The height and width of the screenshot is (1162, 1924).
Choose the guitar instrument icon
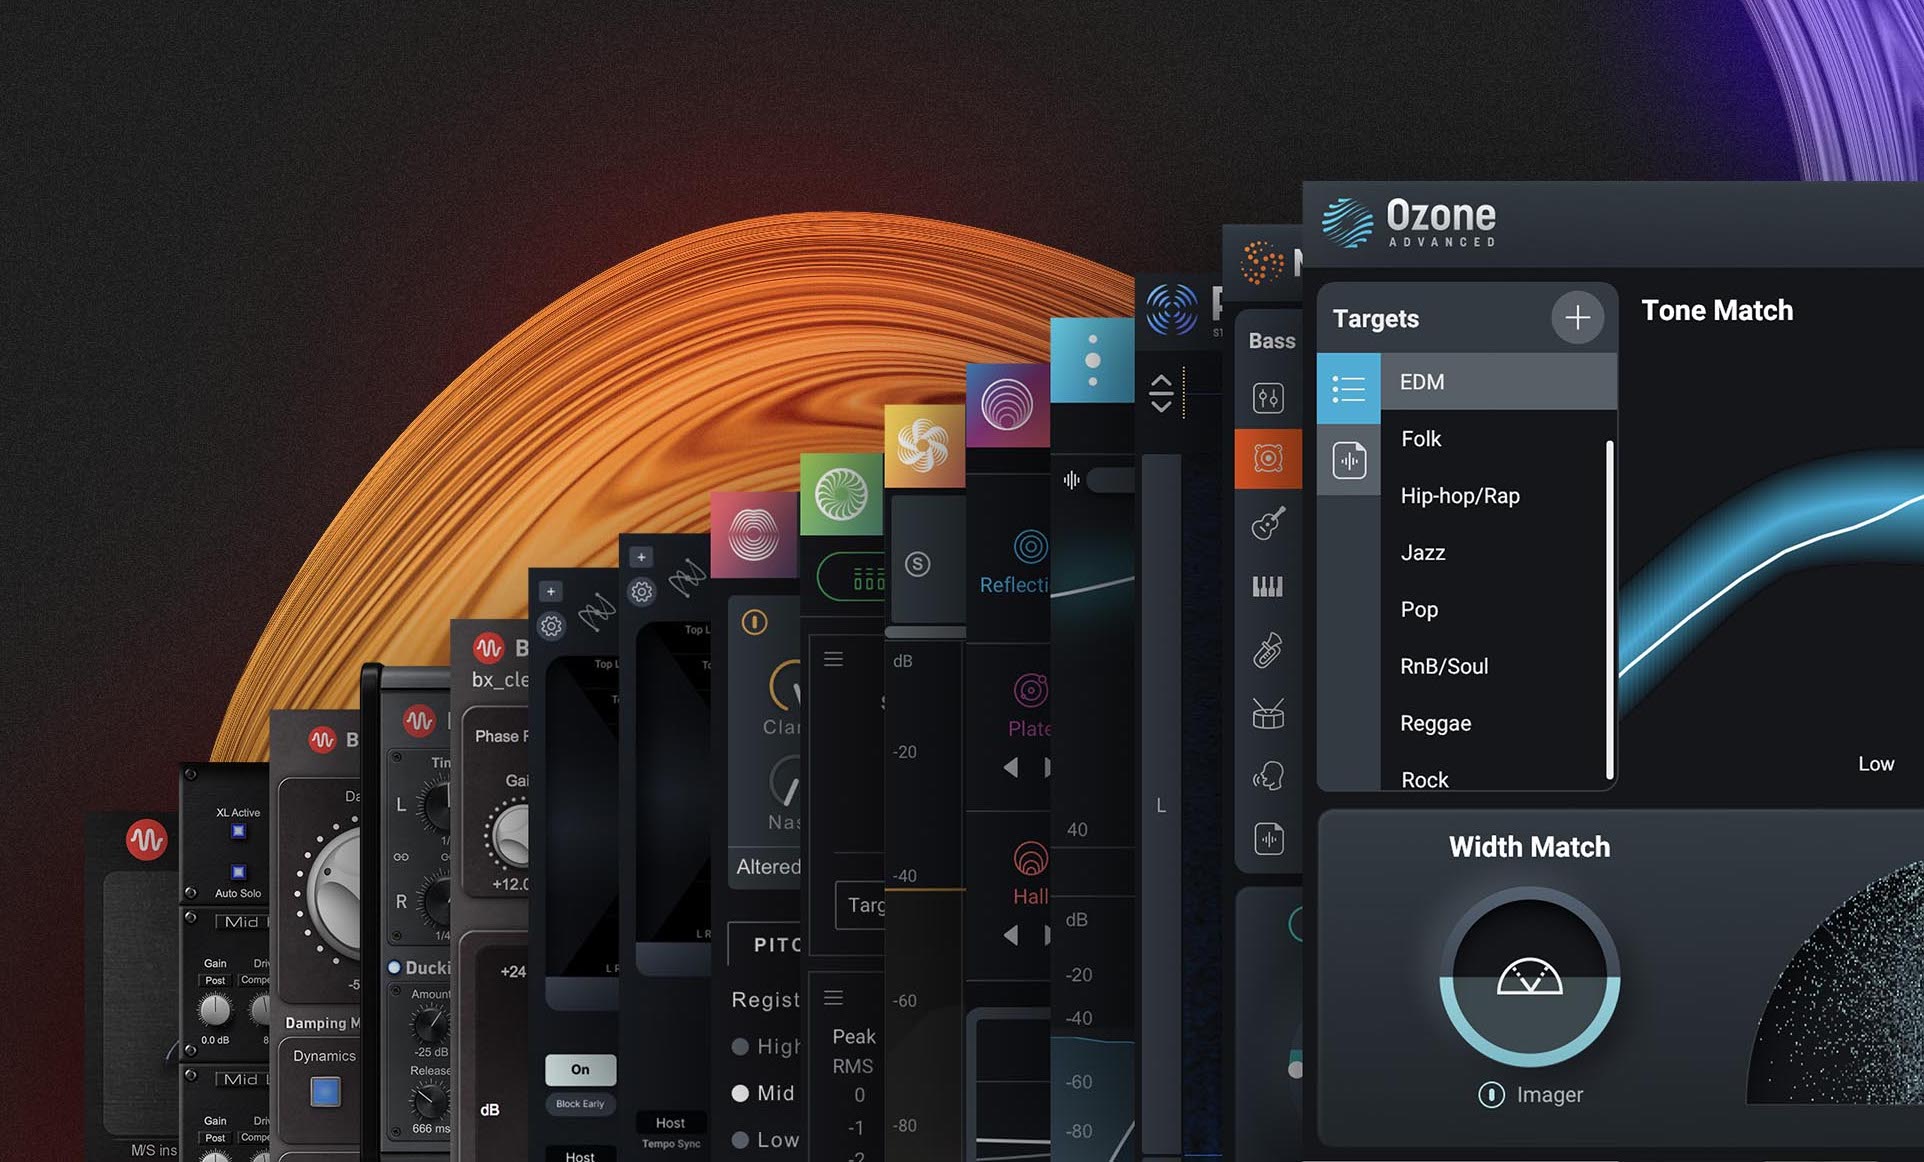point(1268,523)
